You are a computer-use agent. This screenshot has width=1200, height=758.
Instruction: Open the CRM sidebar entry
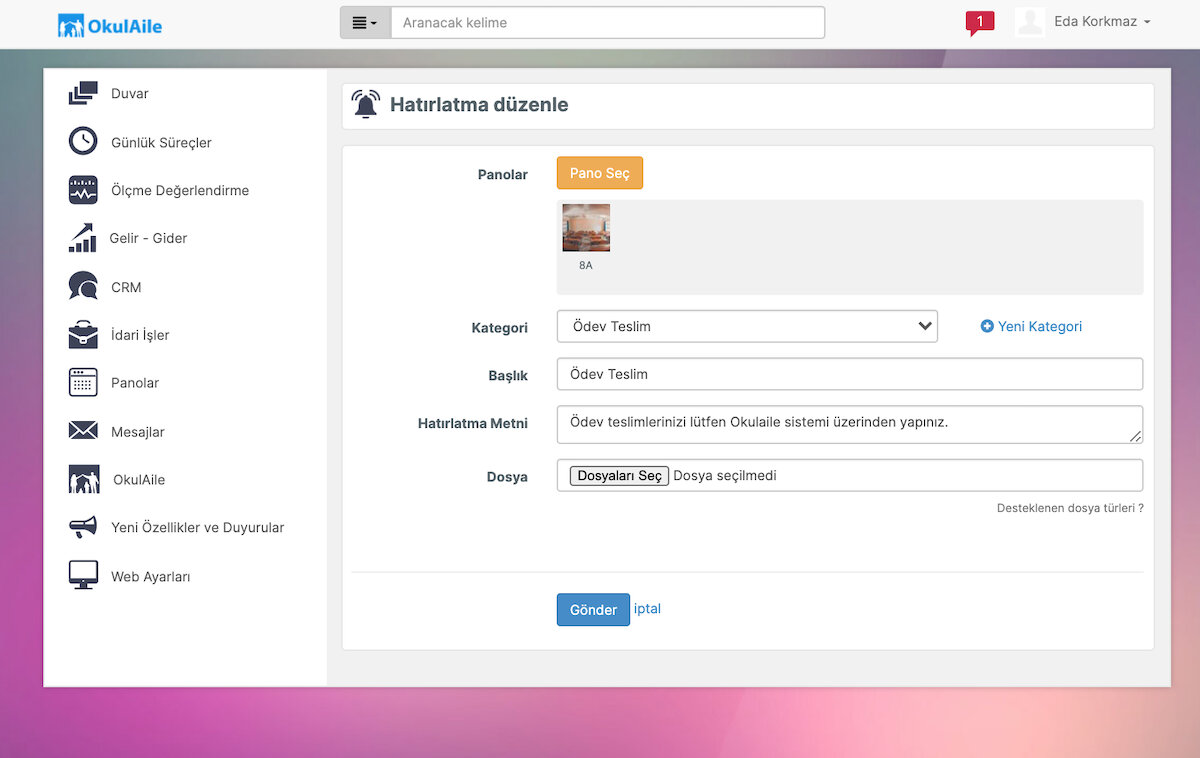pyautogui.click(x=126, y=288)
